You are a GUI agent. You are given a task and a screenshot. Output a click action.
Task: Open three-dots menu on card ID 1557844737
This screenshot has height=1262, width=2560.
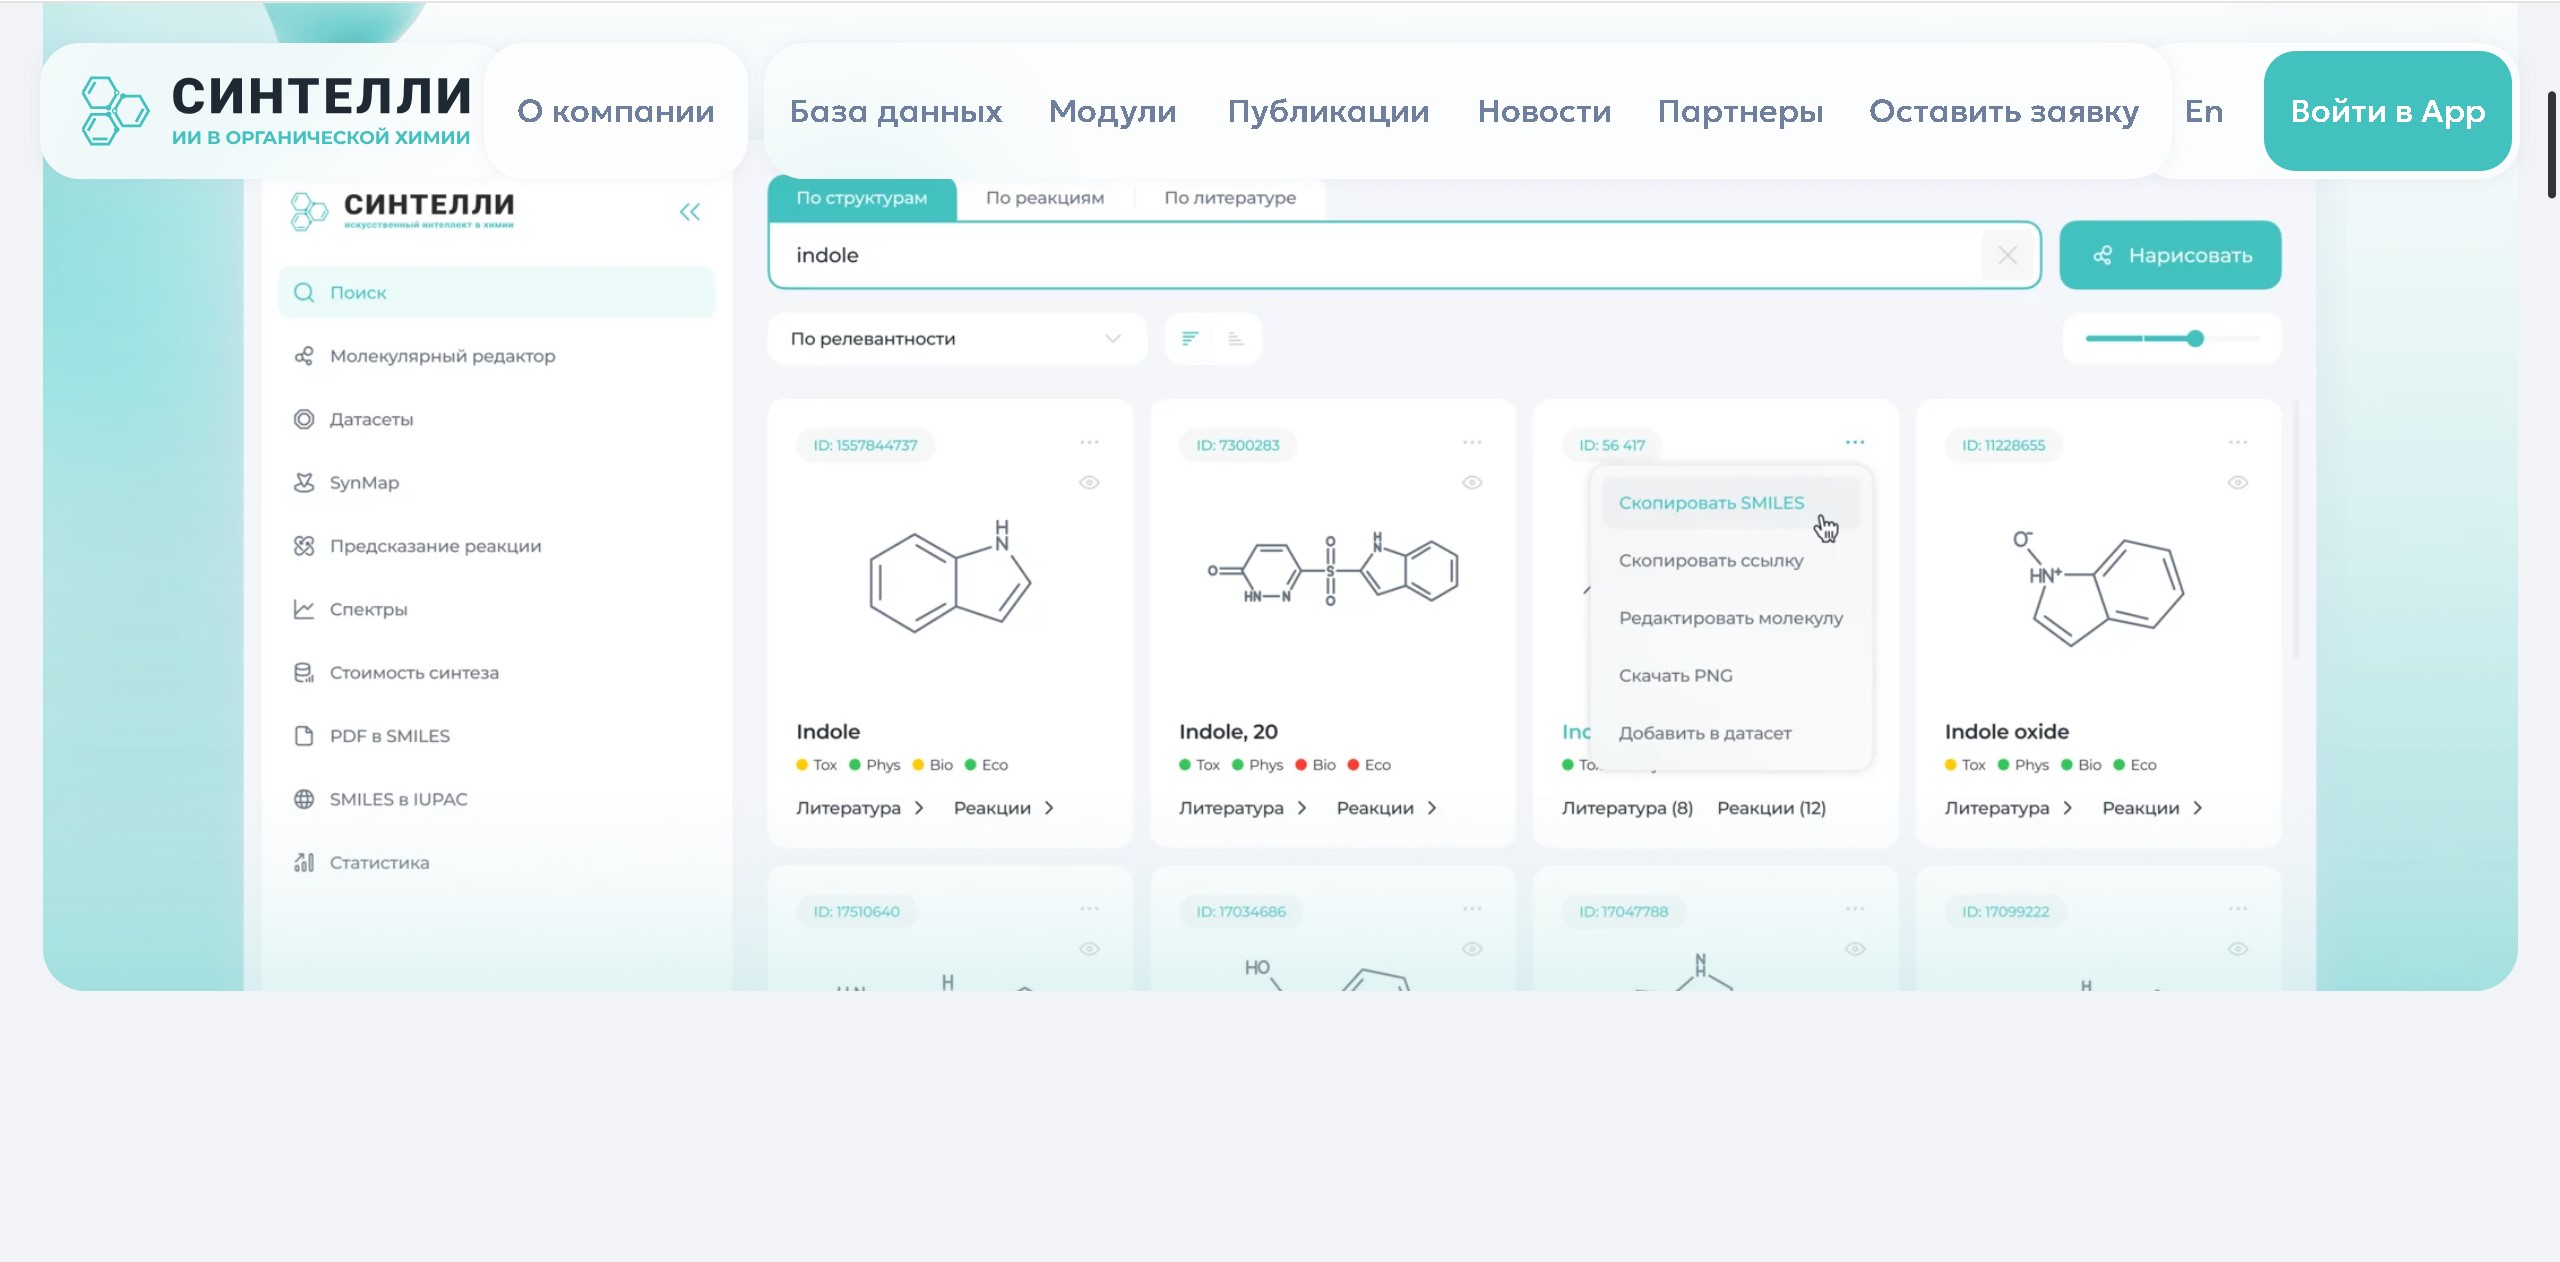point(1089,442)
